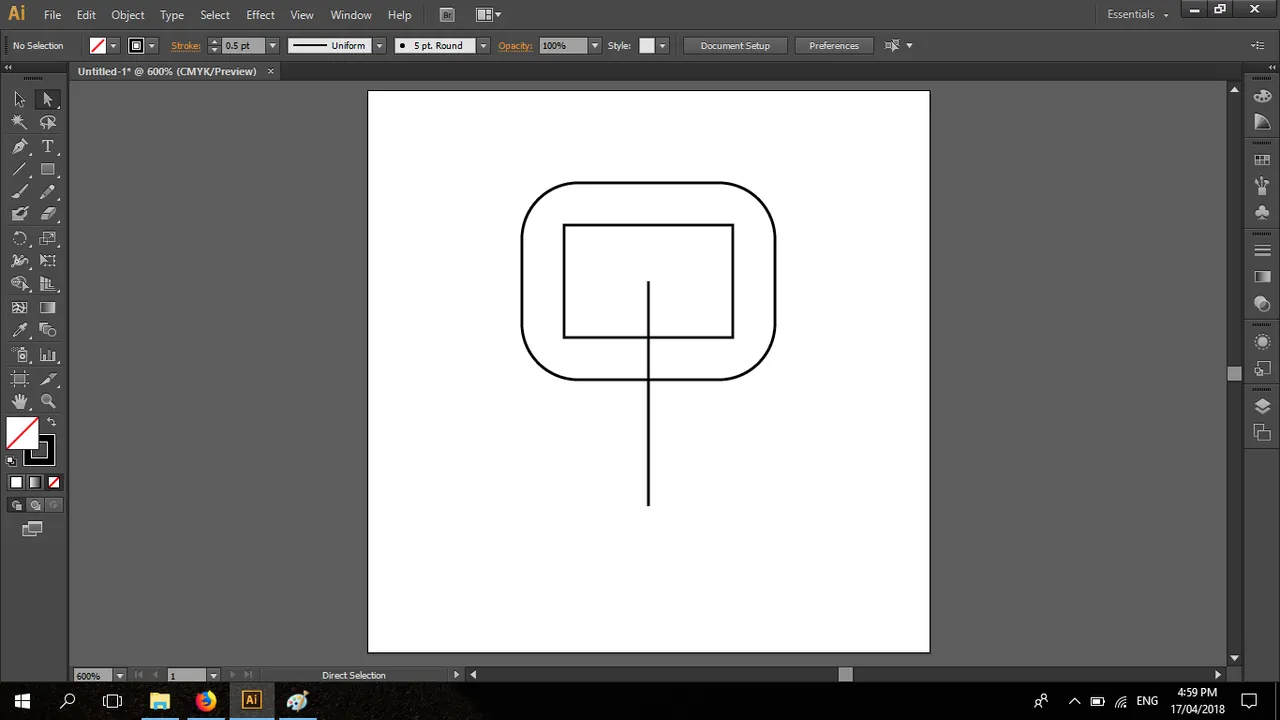Open the Artboards panel
The image size is (1280, 720).
point(1262,432)
